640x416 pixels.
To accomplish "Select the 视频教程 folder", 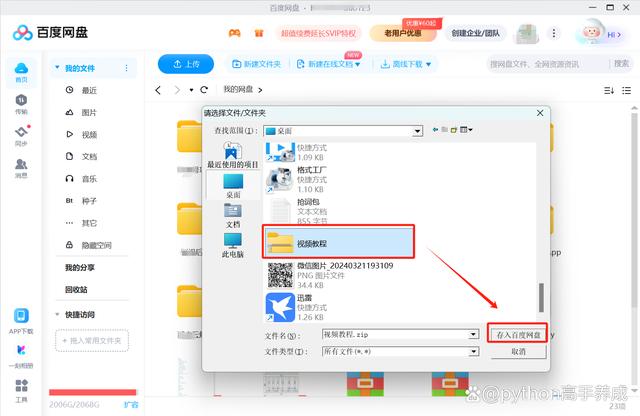I will coord(338,242).
